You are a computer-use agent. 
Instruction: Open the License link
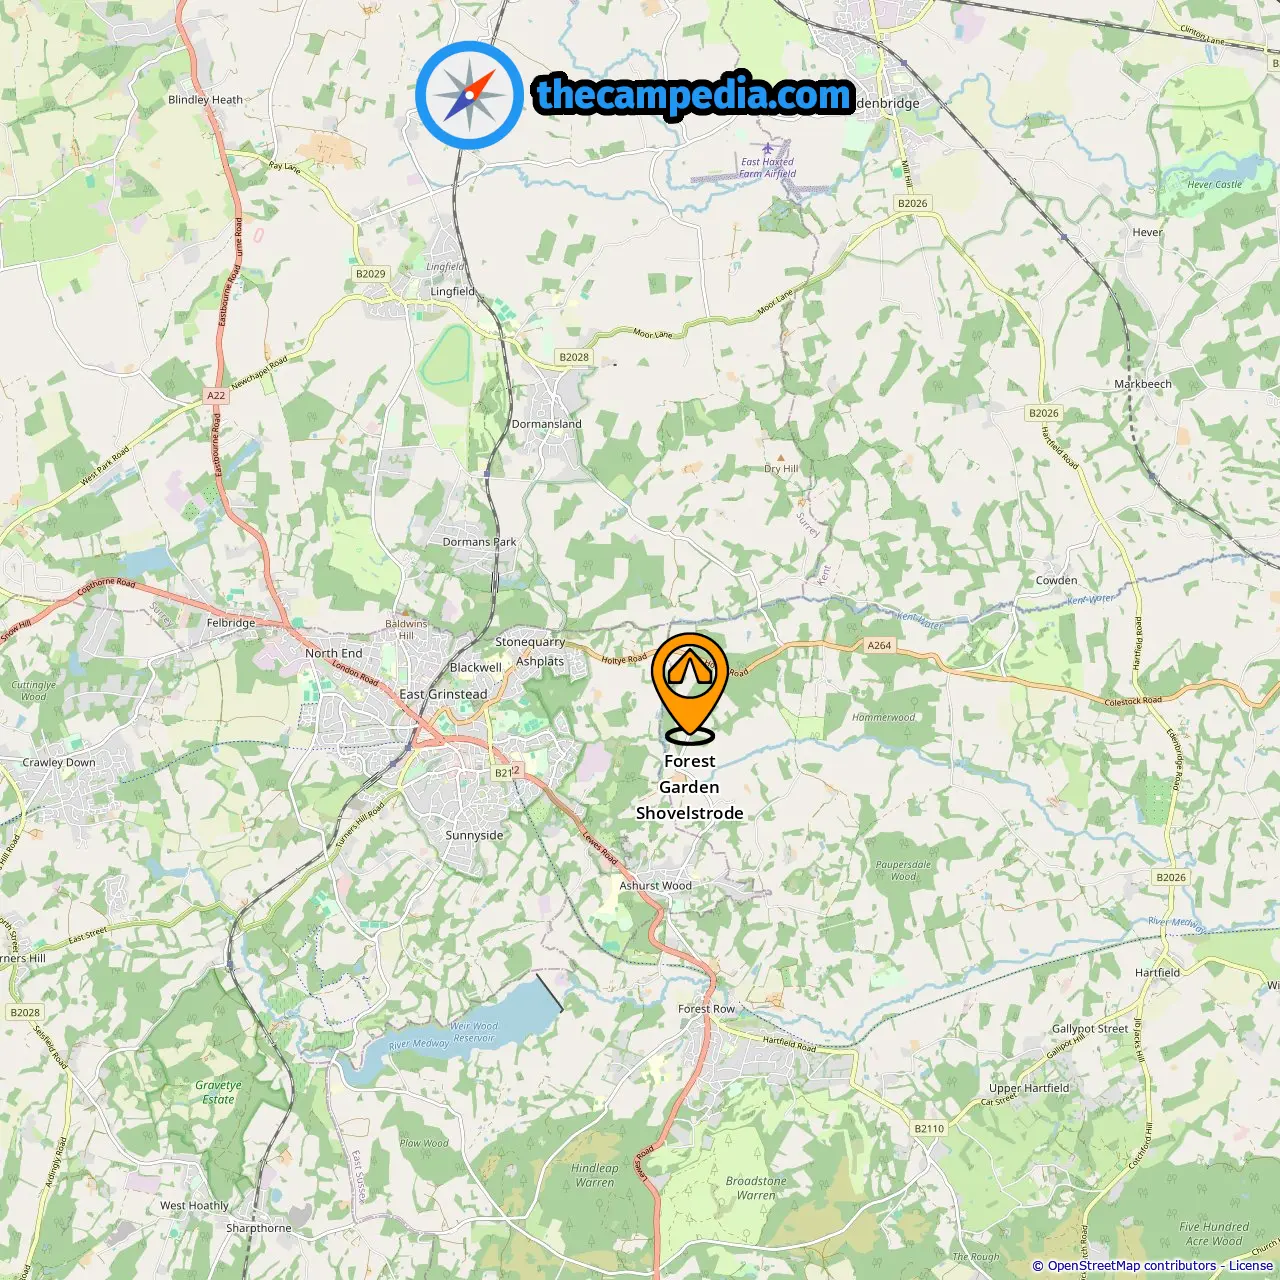[x=1251, y=1266]
